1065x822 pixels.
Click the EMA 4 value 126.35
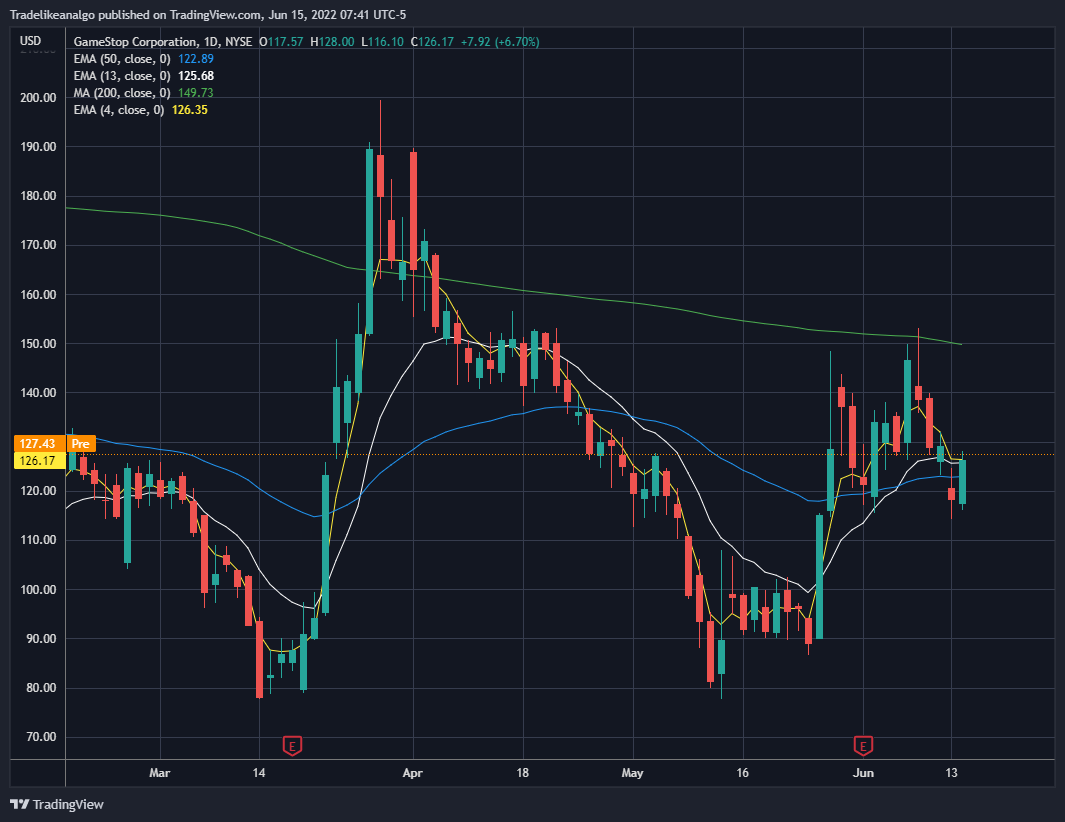(189, 110)
